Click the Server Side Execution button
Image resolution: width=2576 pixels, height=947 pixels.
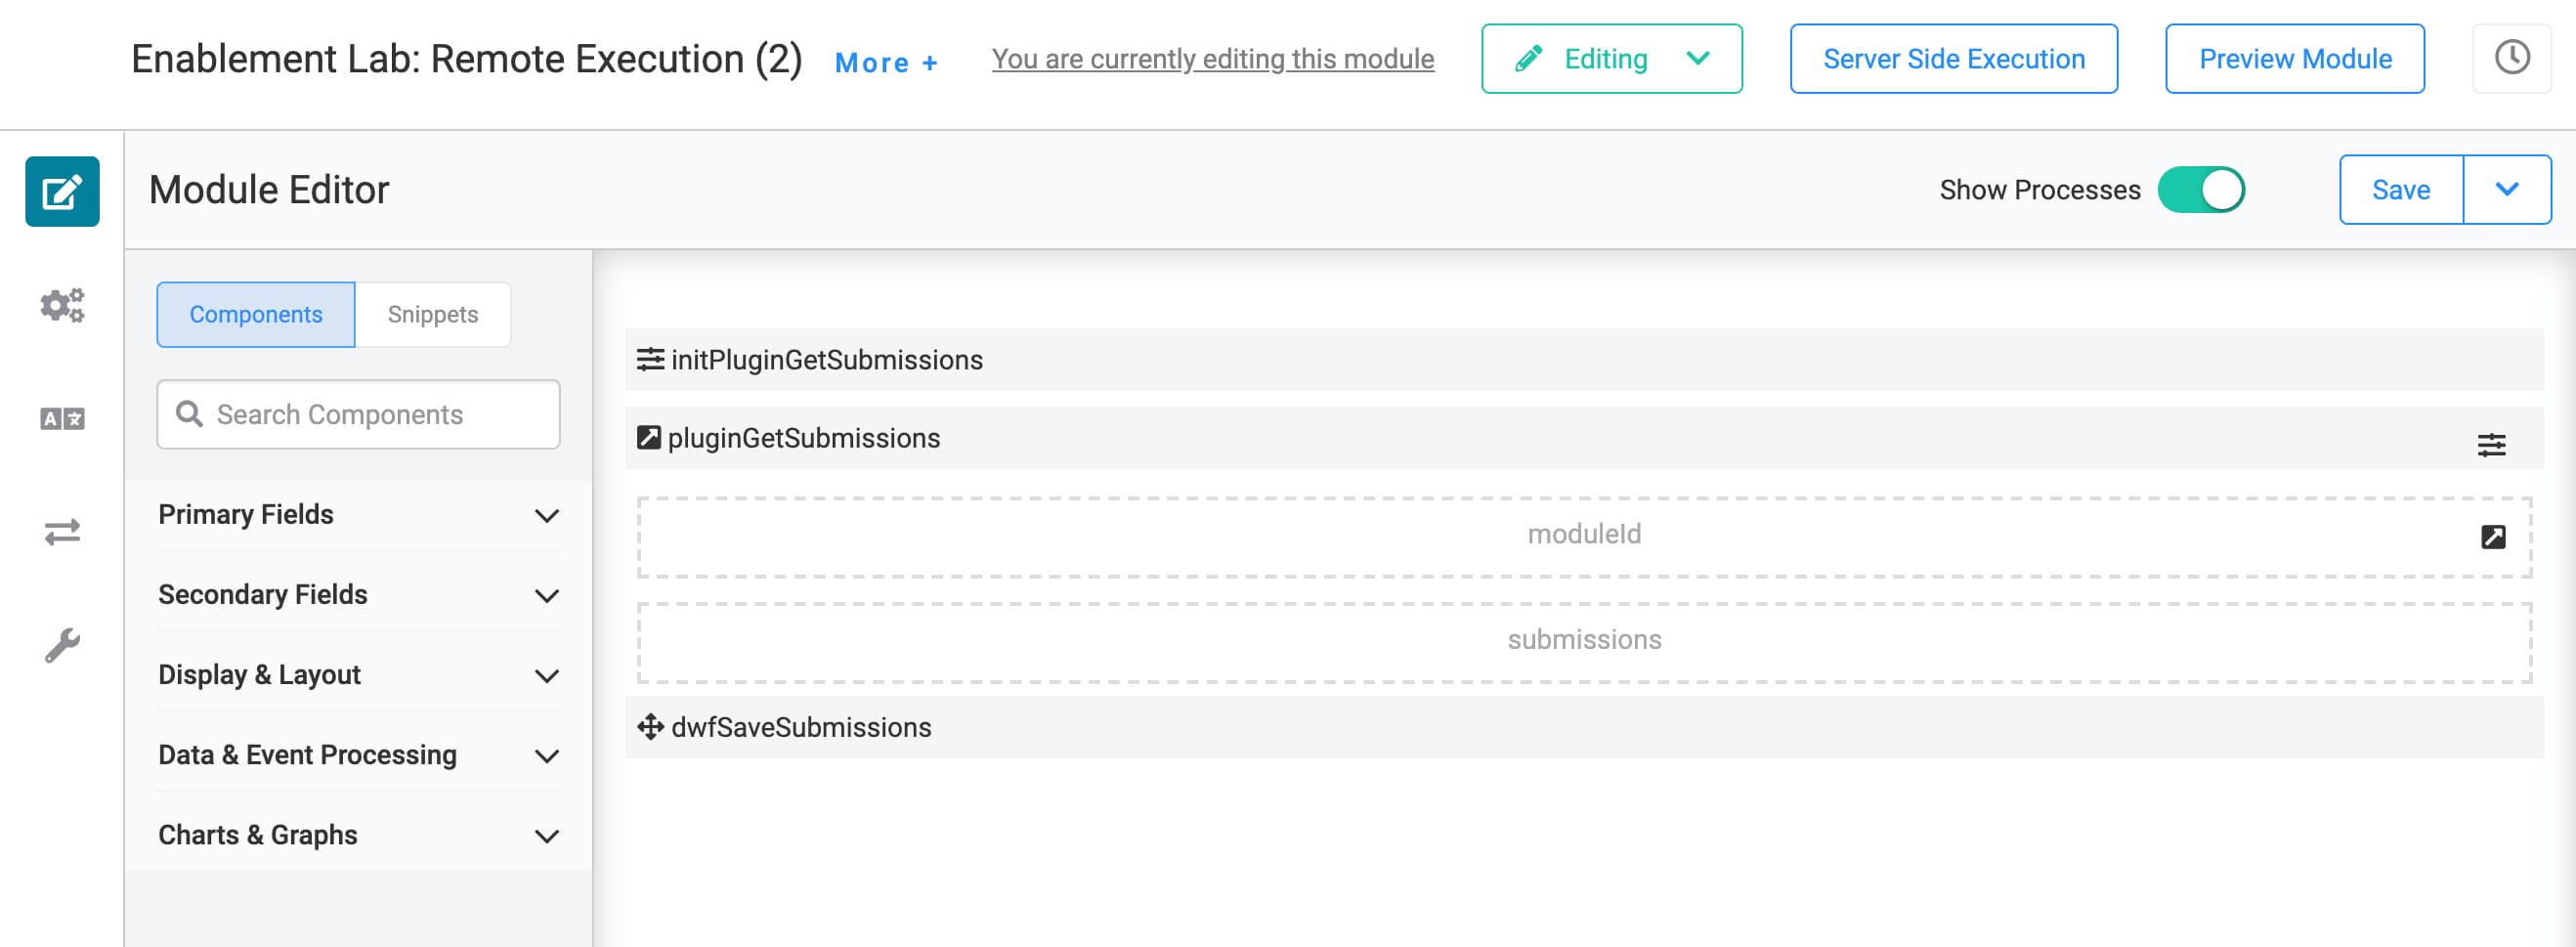(1953, 59)
